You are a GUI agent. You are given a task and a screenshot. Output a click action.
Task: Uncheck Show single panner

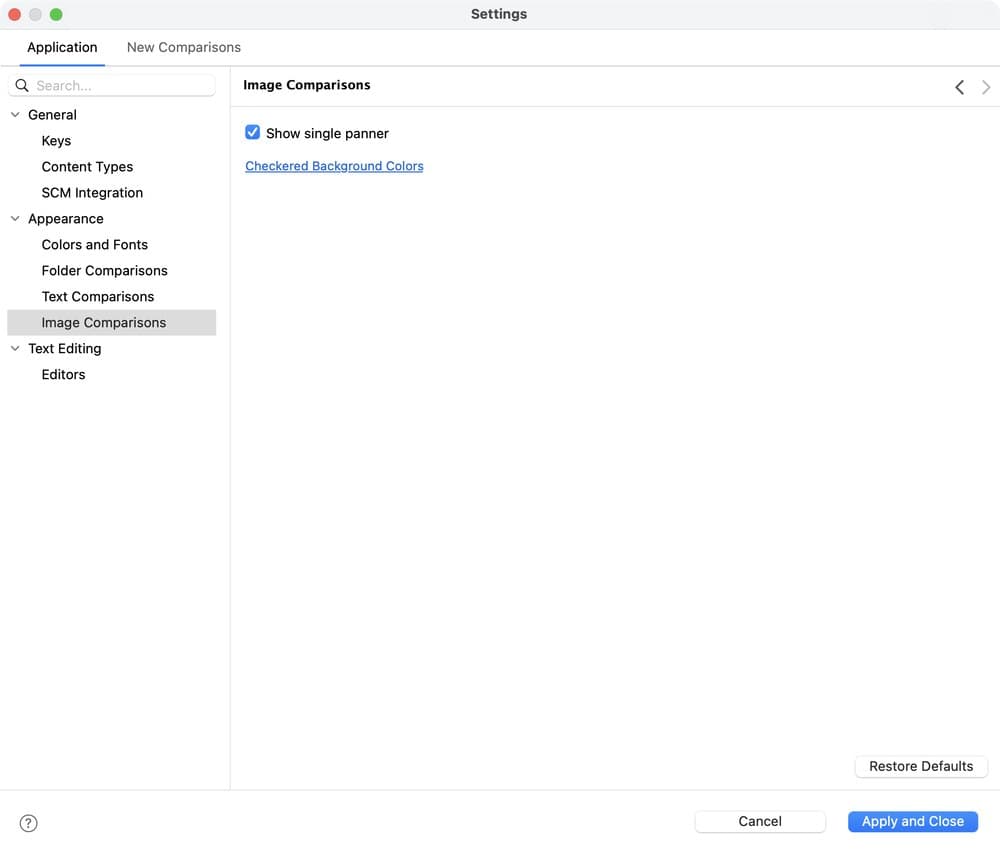(x=253, y=133)
